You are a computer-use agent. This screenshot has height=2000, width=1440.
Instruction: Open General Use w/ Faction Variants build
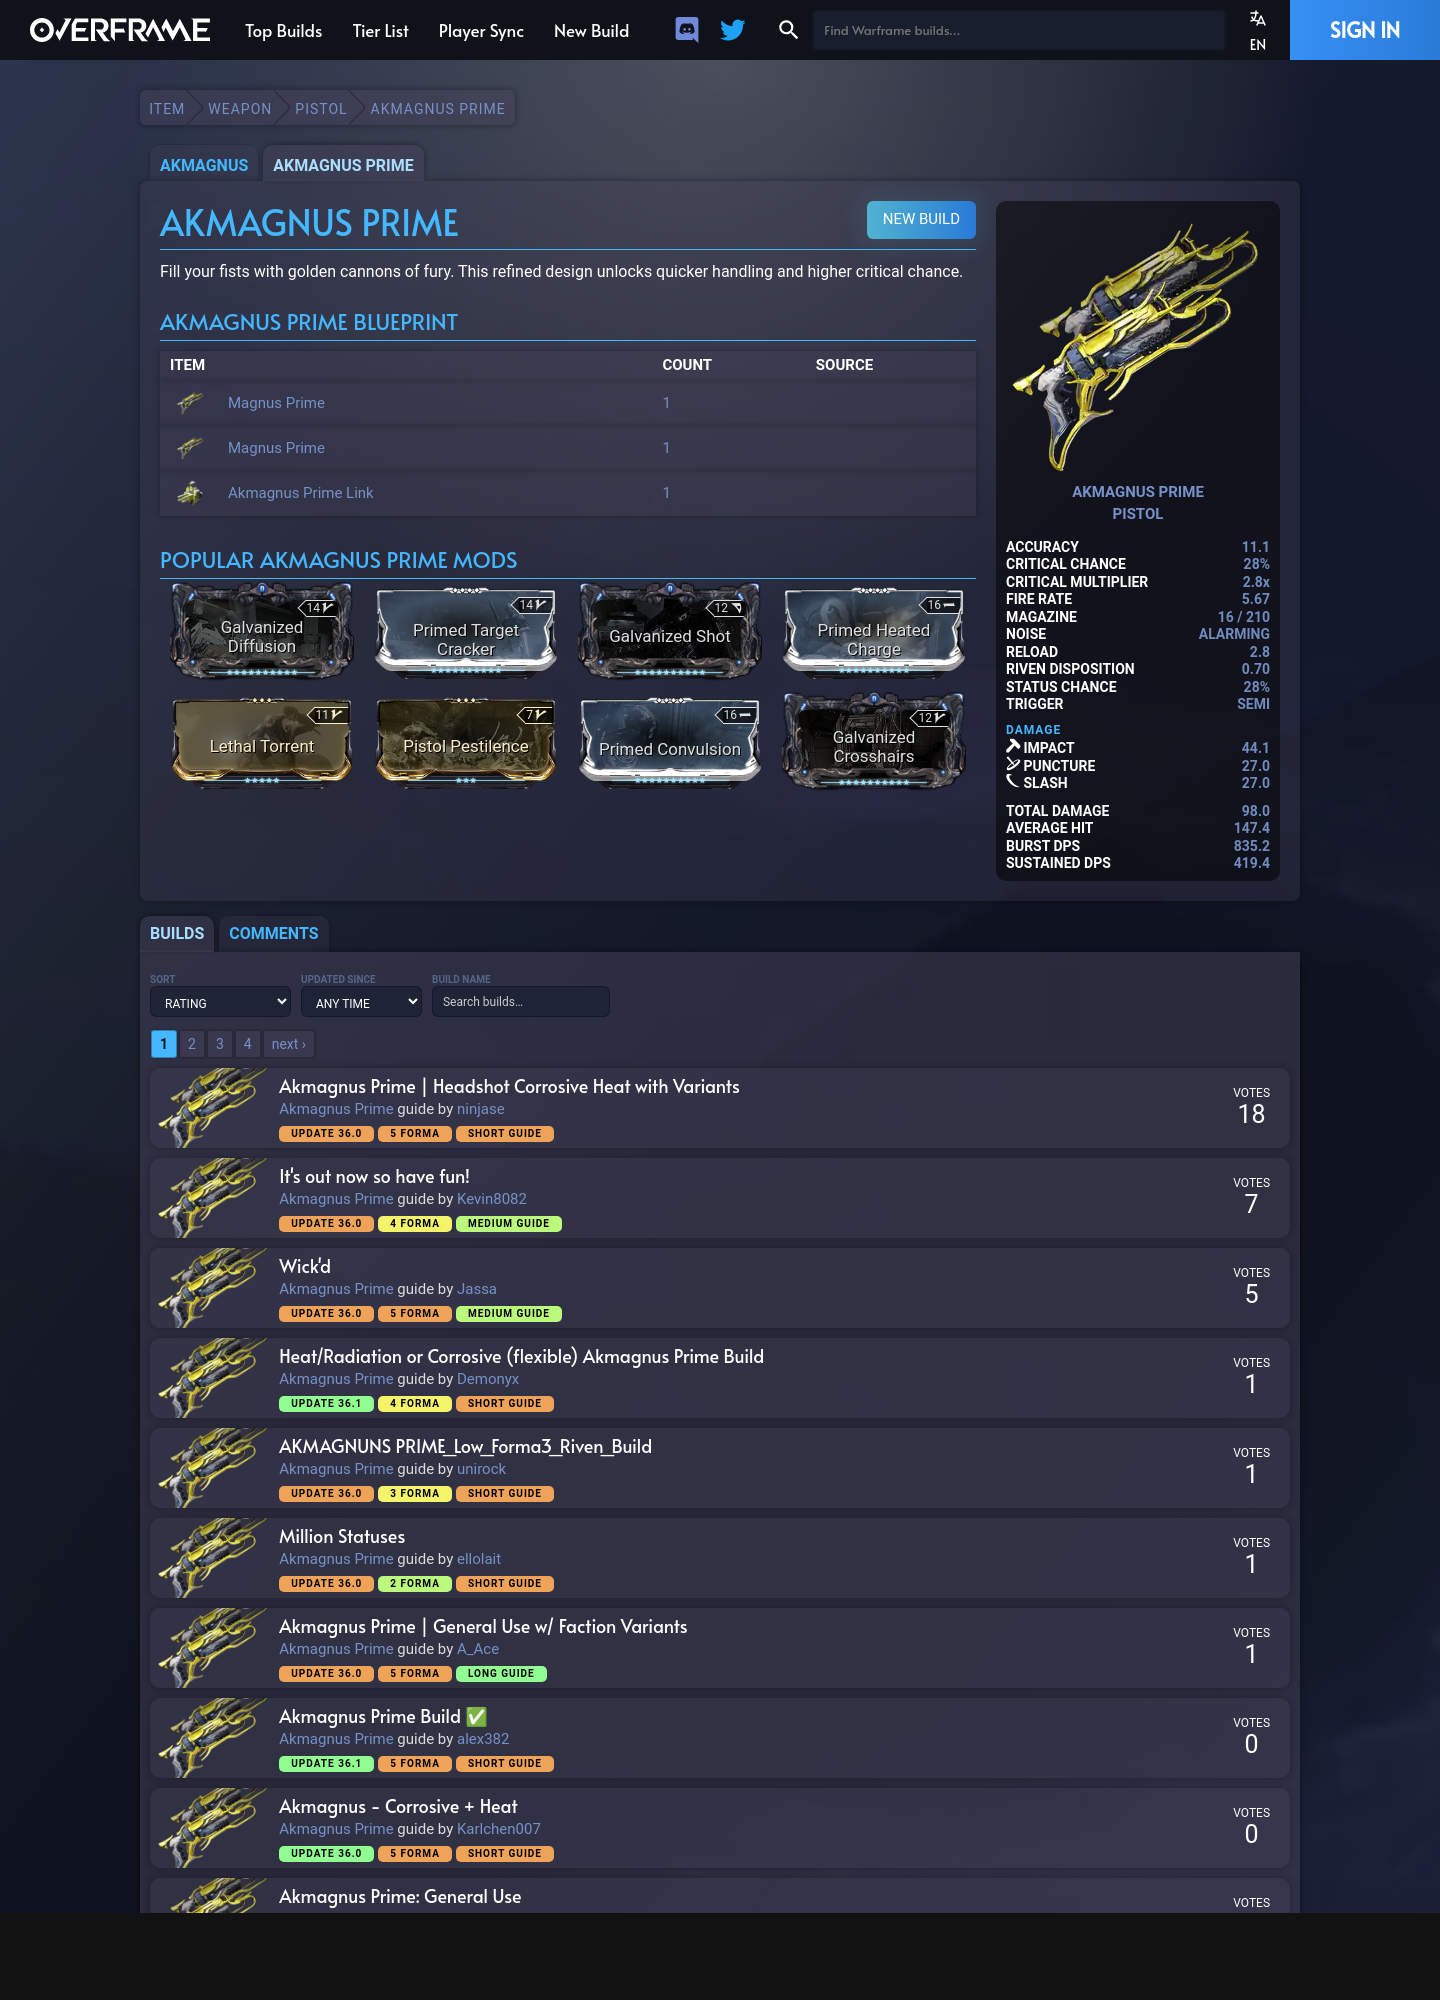[483, 1627]
